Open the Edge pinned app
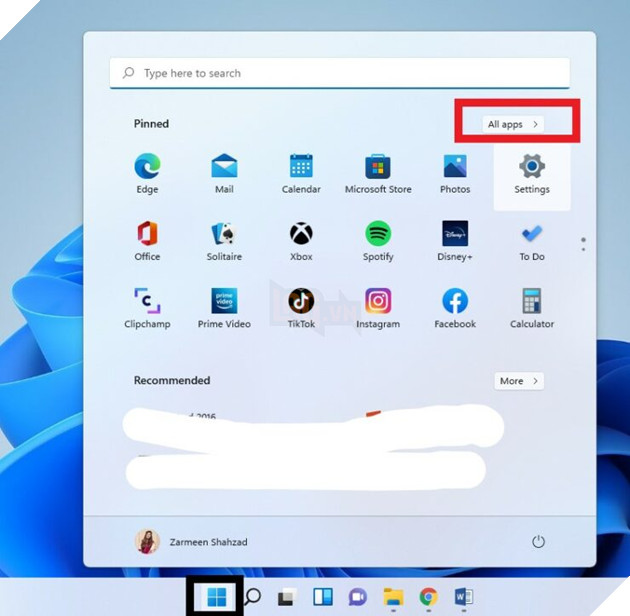The image size is (630, 616). click(147, 173)
